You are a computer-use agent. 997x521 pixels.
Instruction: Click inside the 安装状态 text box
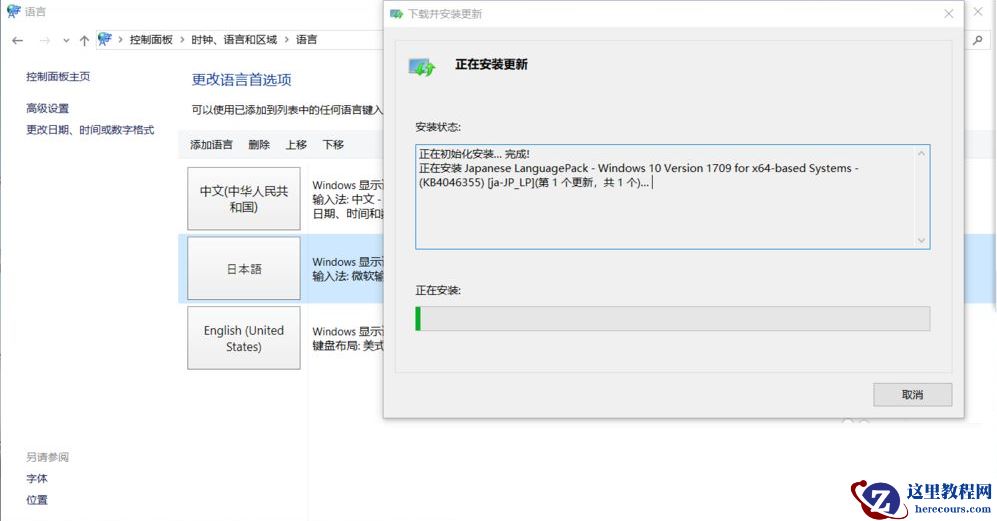(673, 197)
